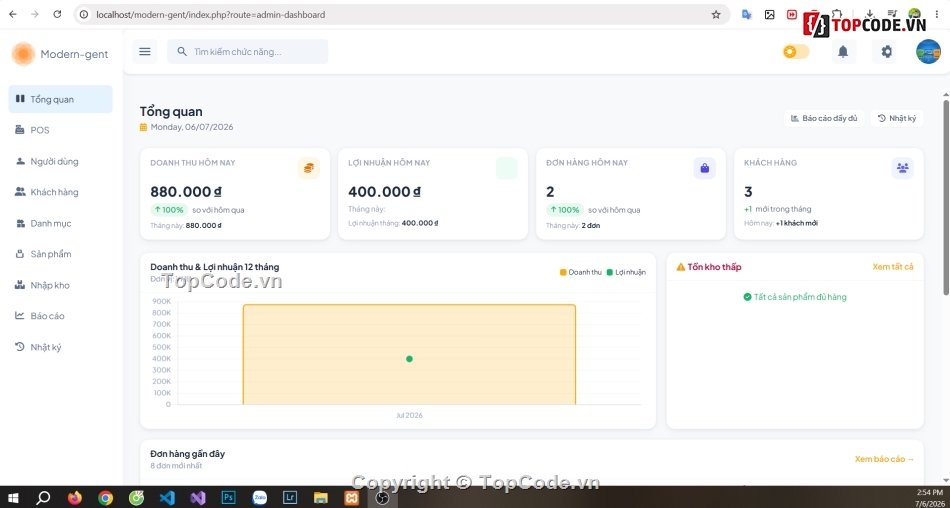Go back using the browser back arrow
Viewport: 950px width, 508px height.
[x=13, y=15]
